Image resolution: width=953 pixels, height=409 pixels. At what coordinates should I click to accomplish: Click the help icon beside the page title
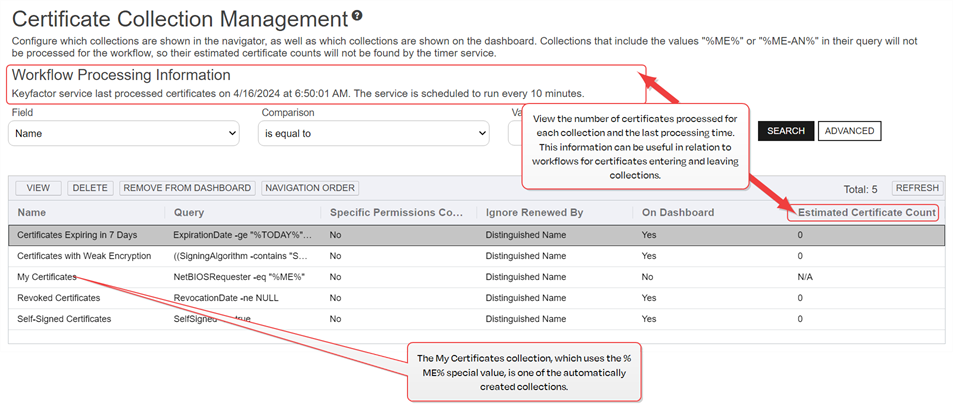pyautogui.click(x=357, y=16)
